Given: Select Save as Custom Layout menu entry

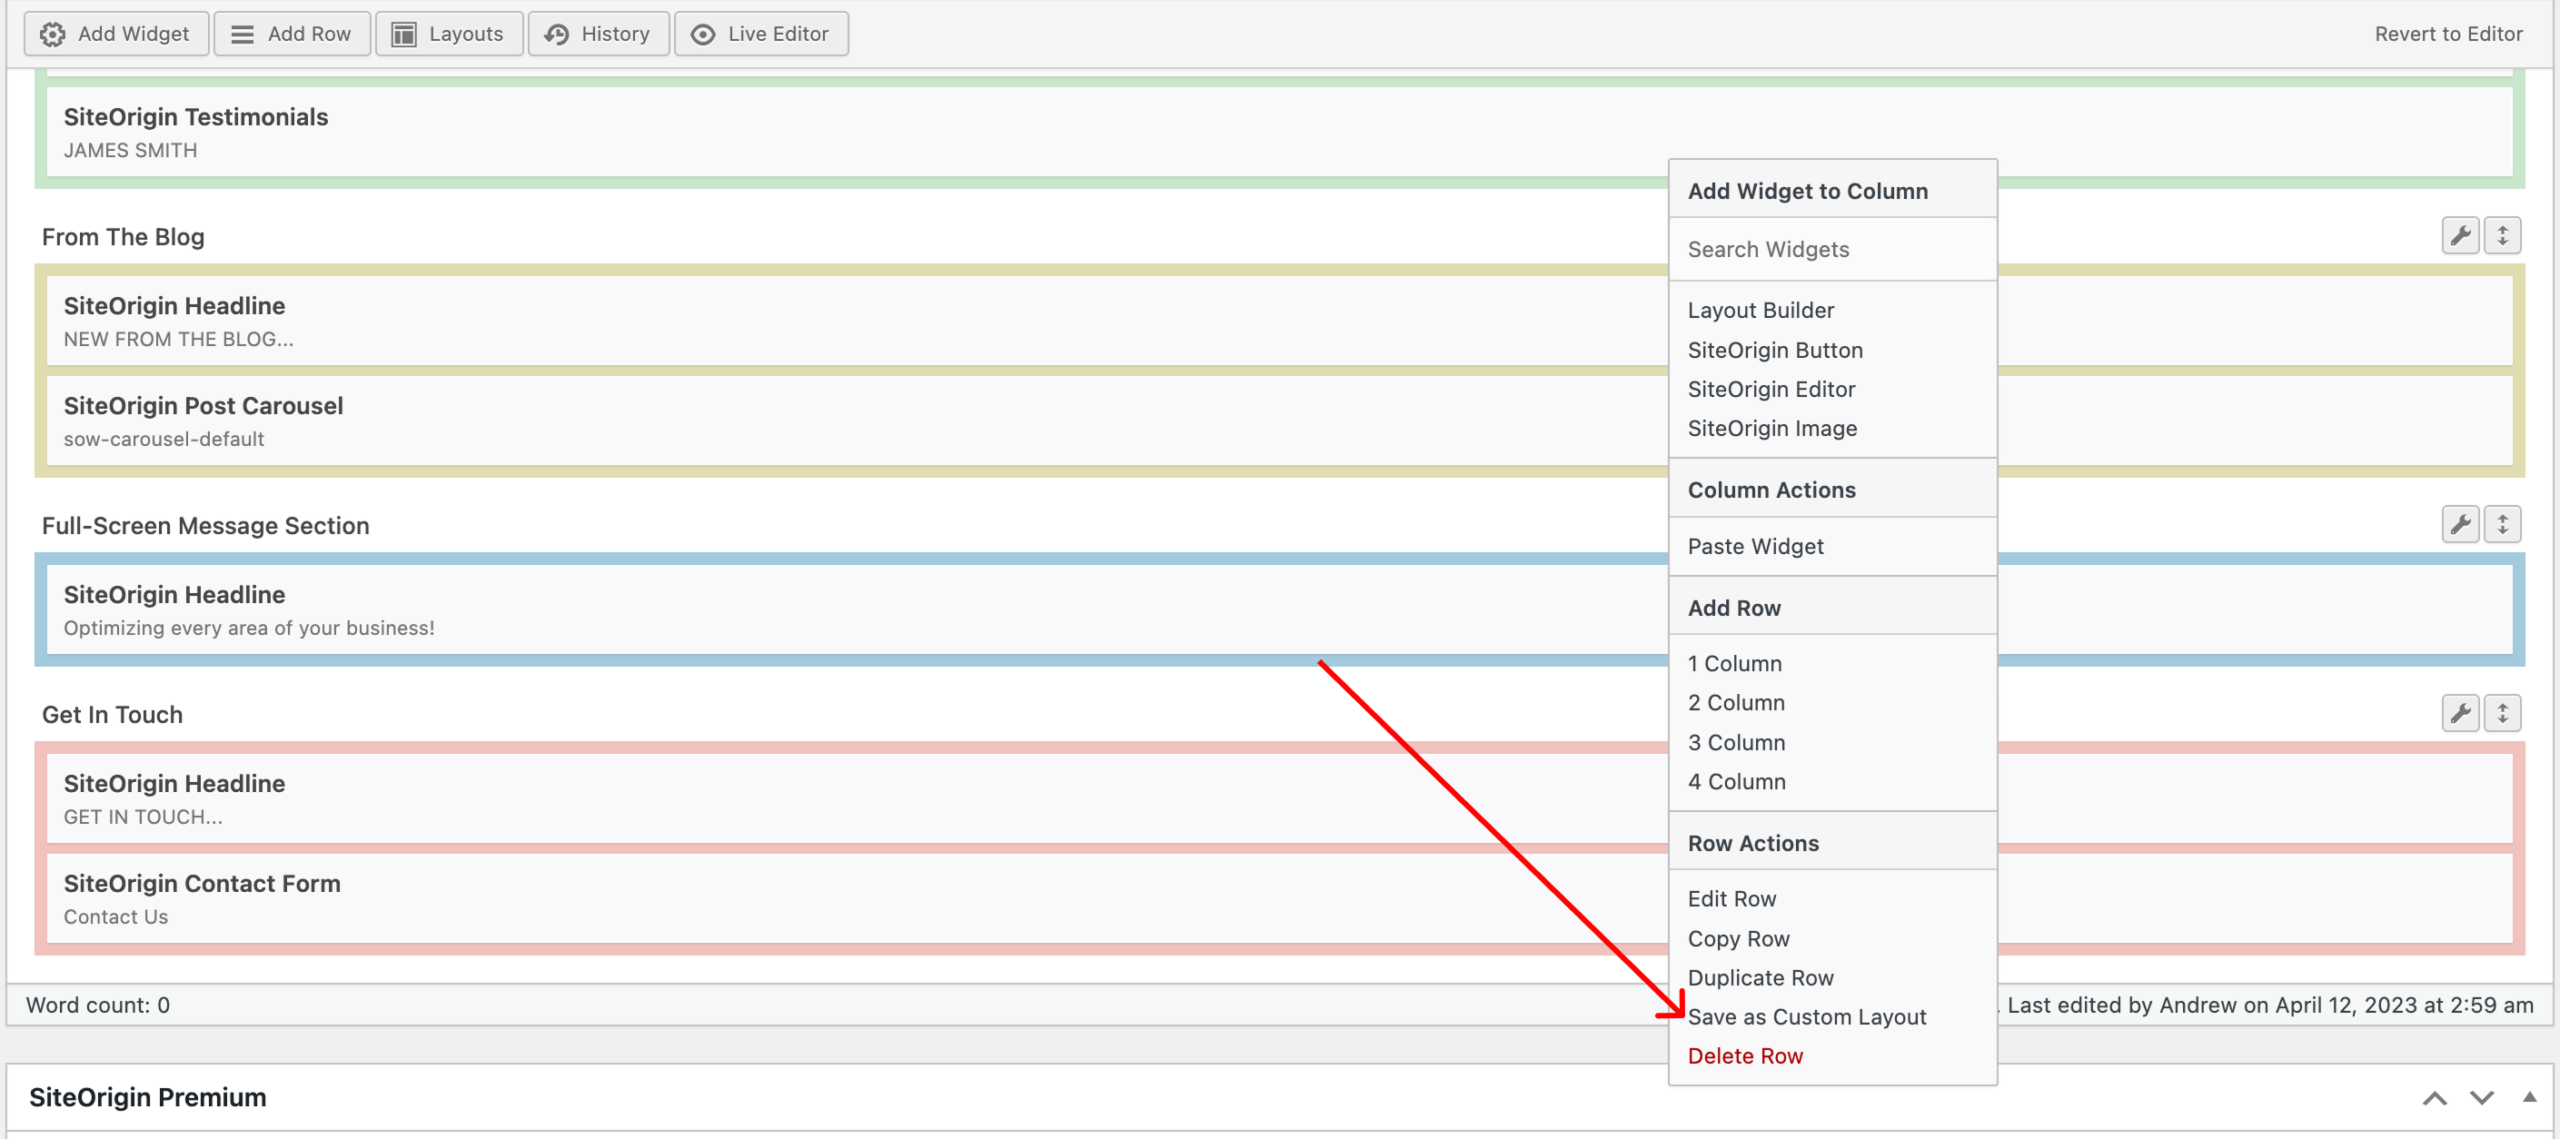Looking at the screenshot, I should pos(1806,1017).
